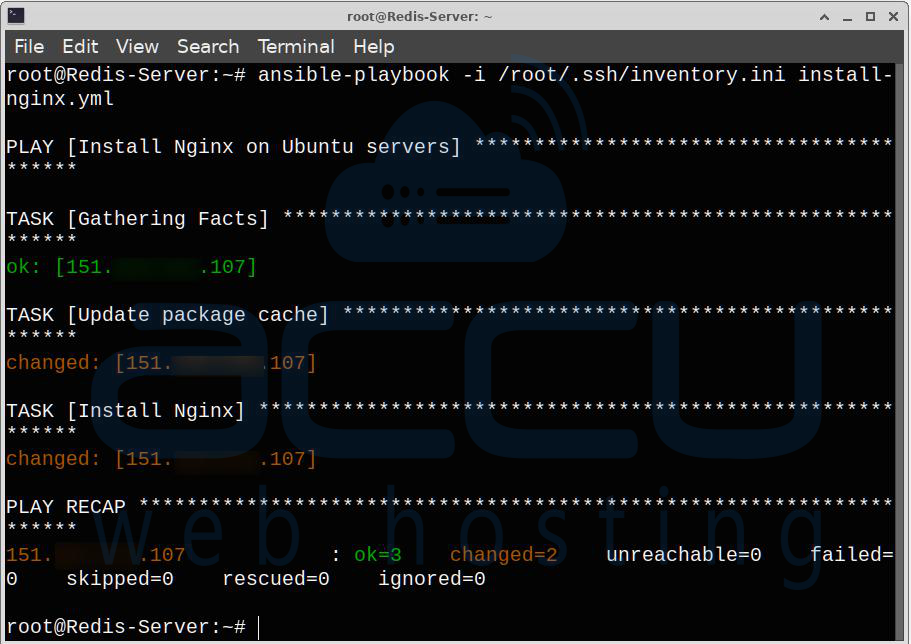911x644 pixels.
Task: Close the terminal window
Action: pyautogui.click(x=894, y=17)
